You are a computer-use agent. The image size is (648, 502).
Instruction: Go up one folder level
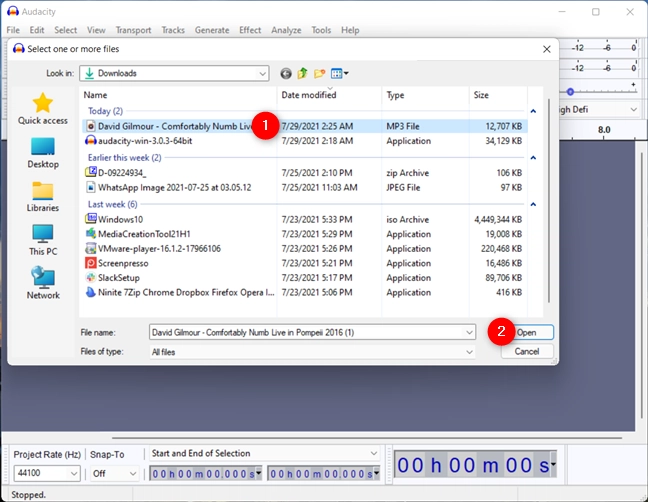[x=303, y=74]
